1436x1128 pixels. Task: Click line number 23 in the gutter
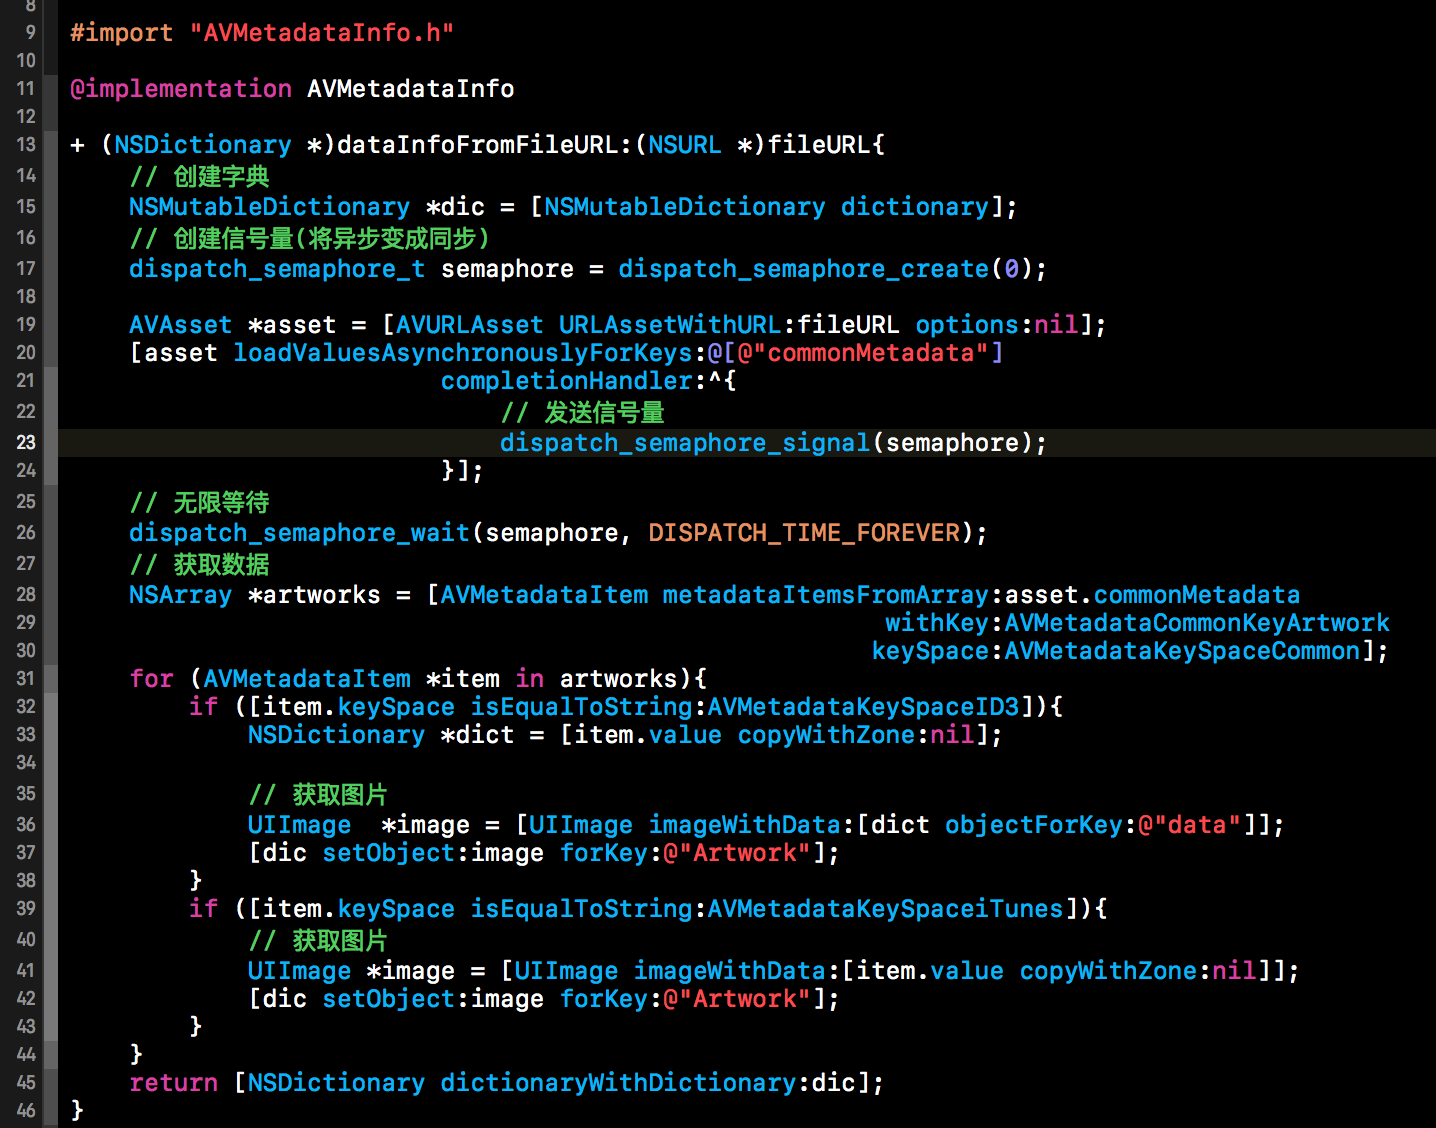point(26,442)
